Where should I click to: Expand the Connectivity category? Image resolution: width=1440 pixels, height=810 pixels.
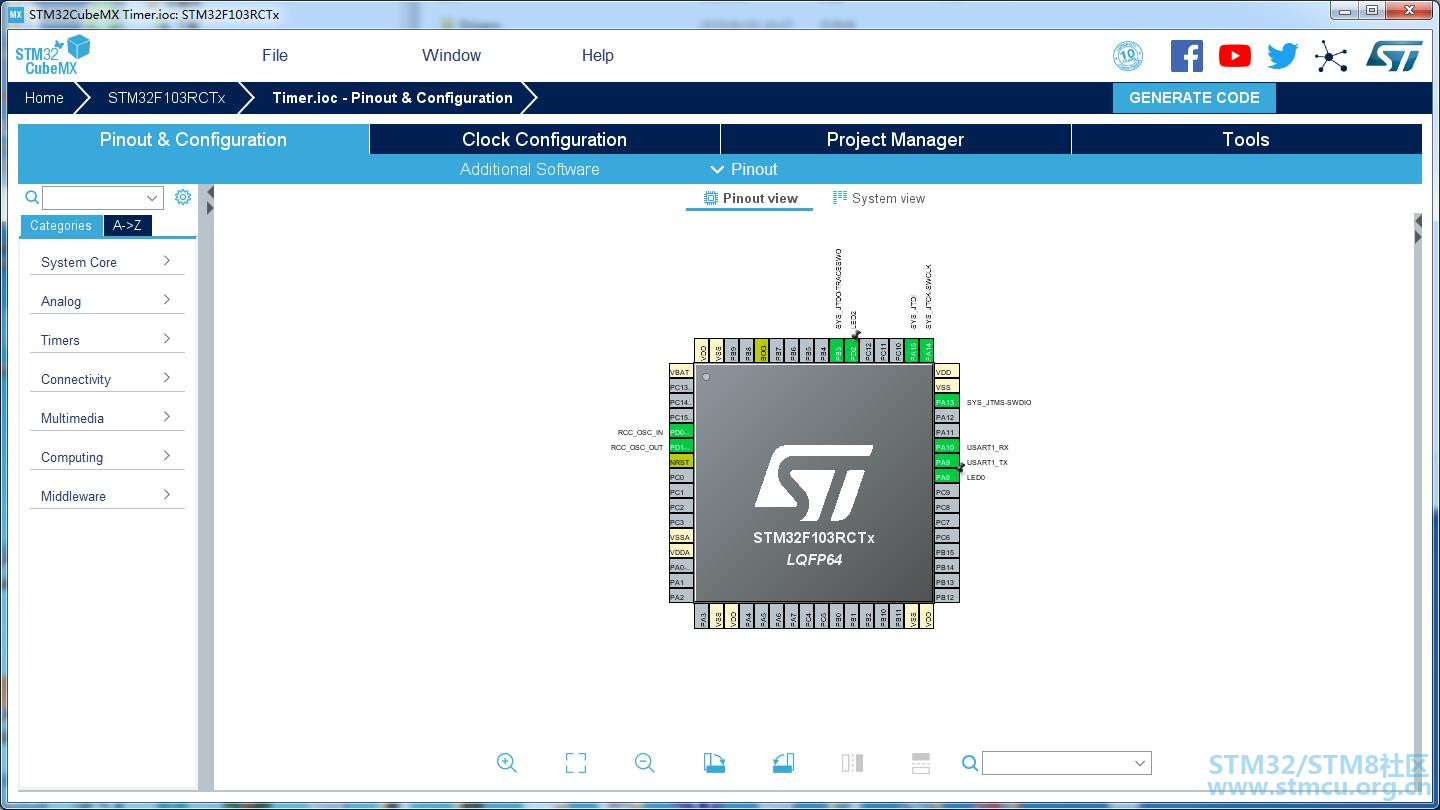pos(107,379)
